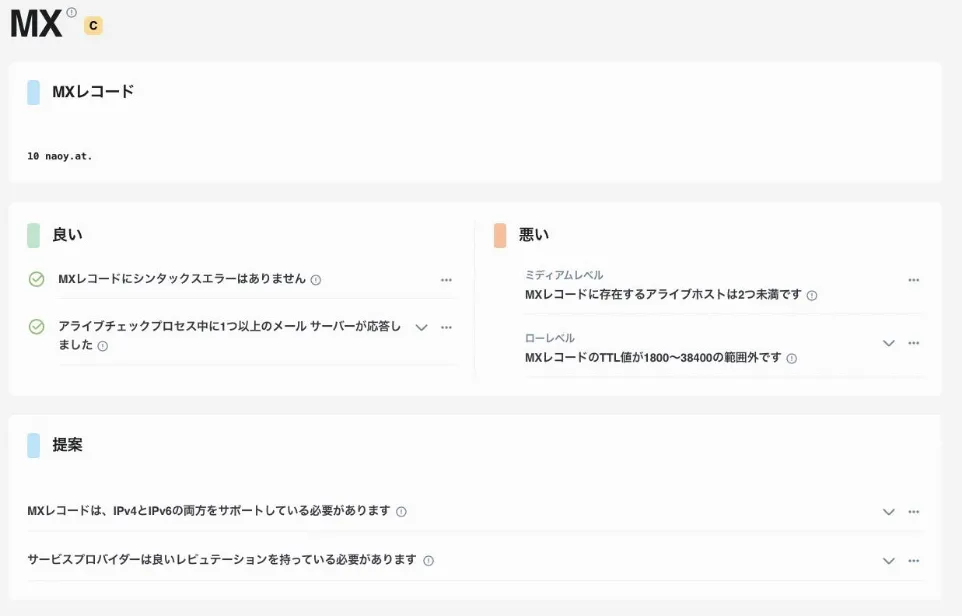Expand the アライブチェックプロセス result details
The height and width of the screenshot is (616, 962).
coord(421,327)
